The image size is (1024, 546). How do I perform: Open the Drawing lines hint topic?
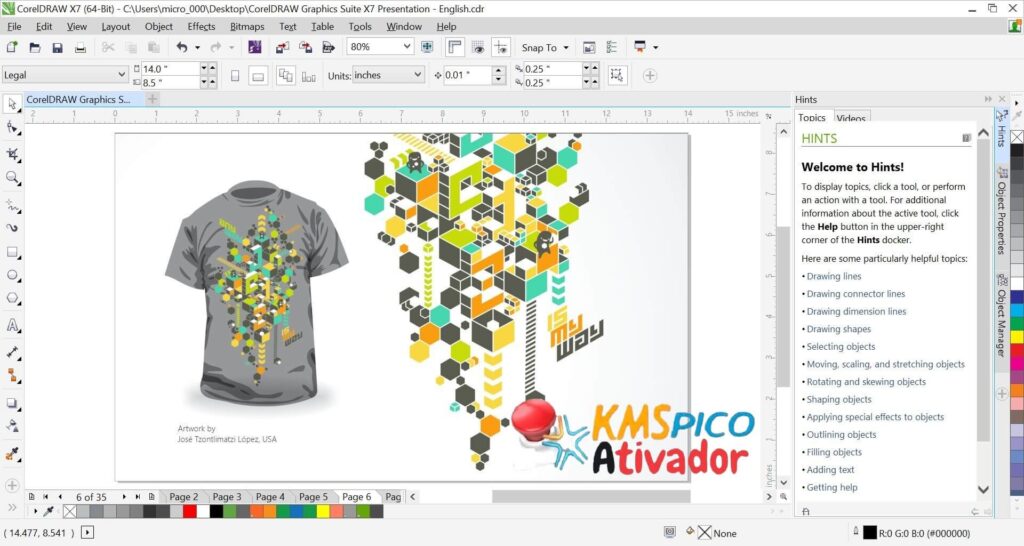point(834,276)
